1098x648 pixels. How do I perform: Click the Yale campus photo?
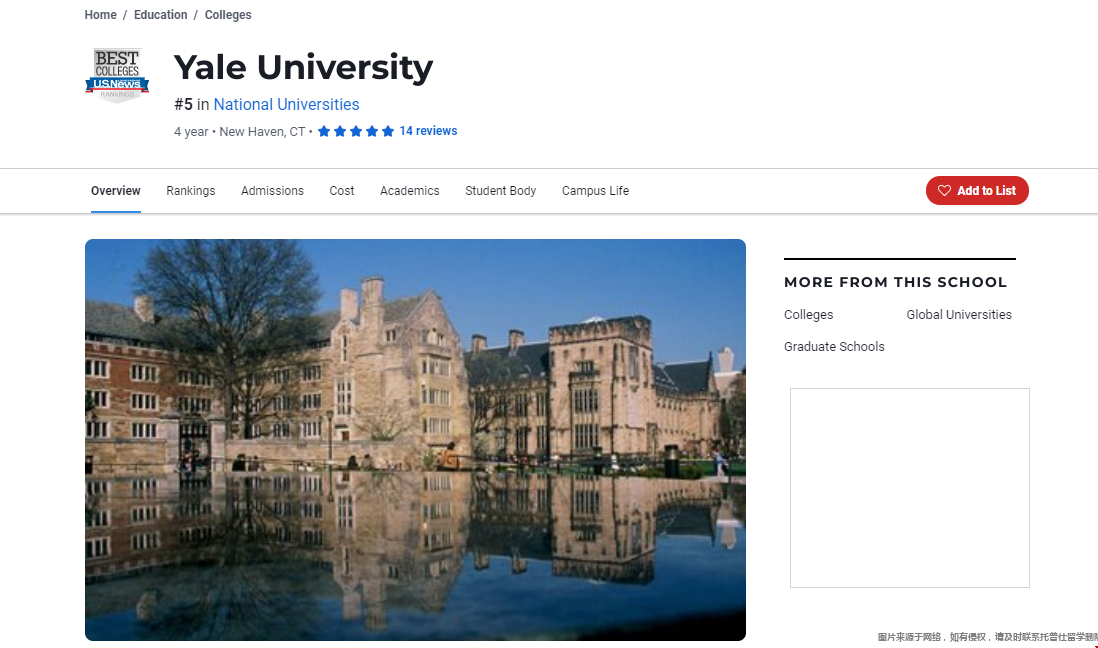pos(415,440)
